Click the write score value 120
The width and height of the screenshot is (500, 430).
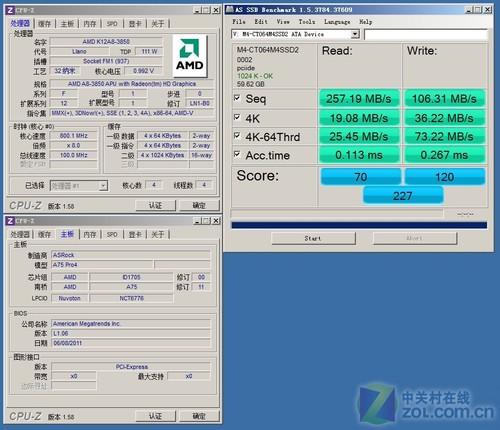(x=445, y=177)
